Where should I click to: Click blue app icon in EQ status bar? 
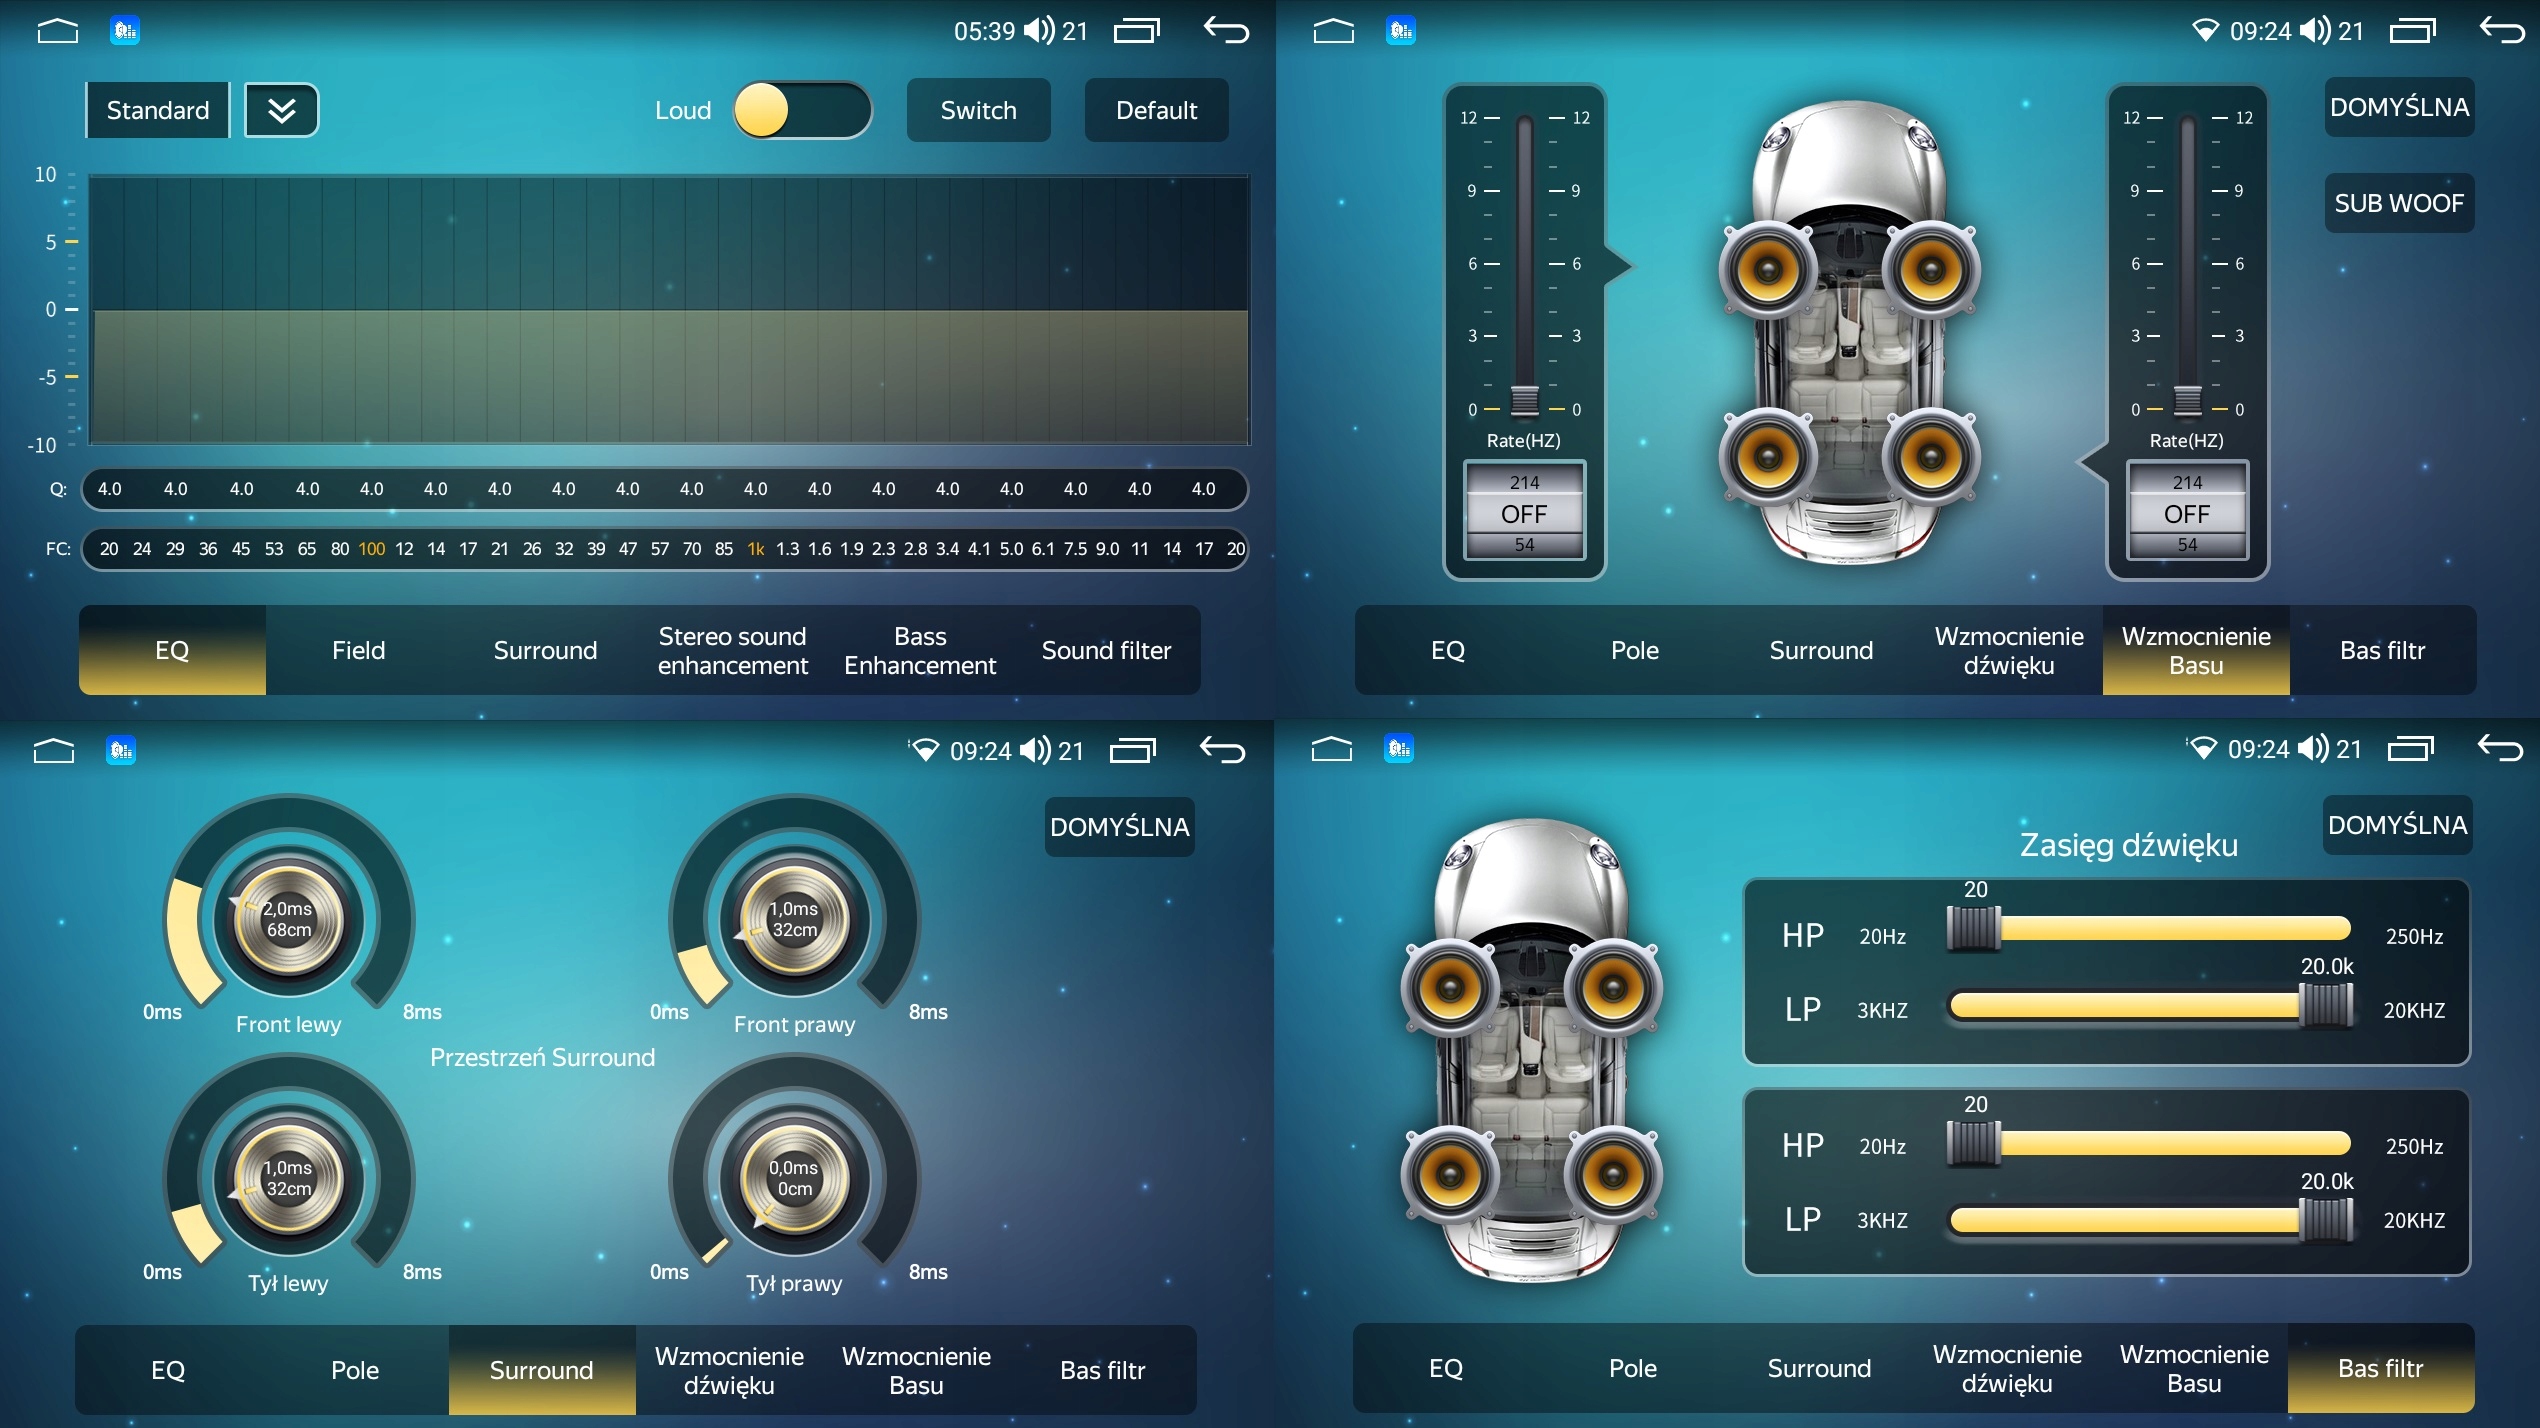(124, 31)
